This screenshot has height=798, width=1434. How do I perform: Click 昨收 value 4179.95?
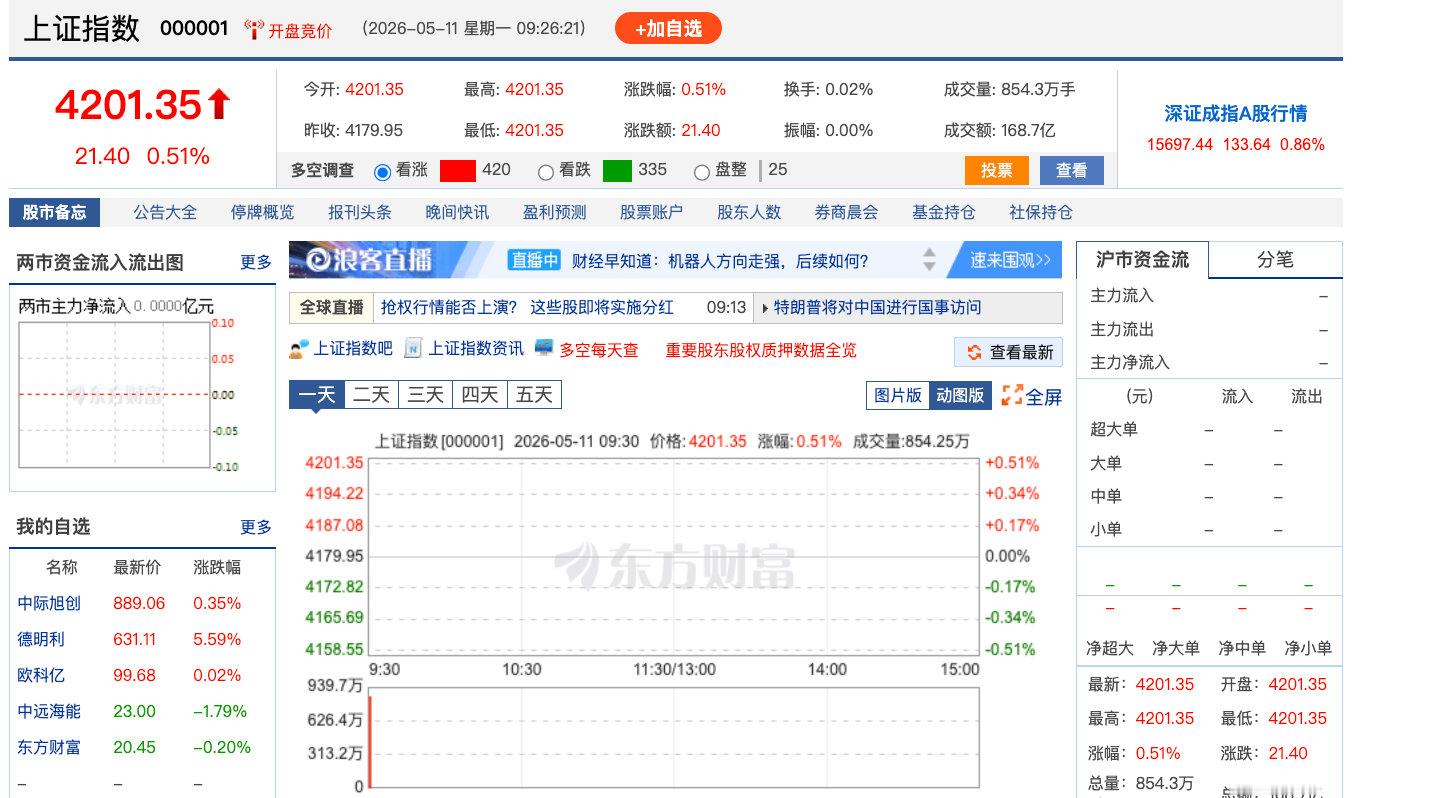374,130
